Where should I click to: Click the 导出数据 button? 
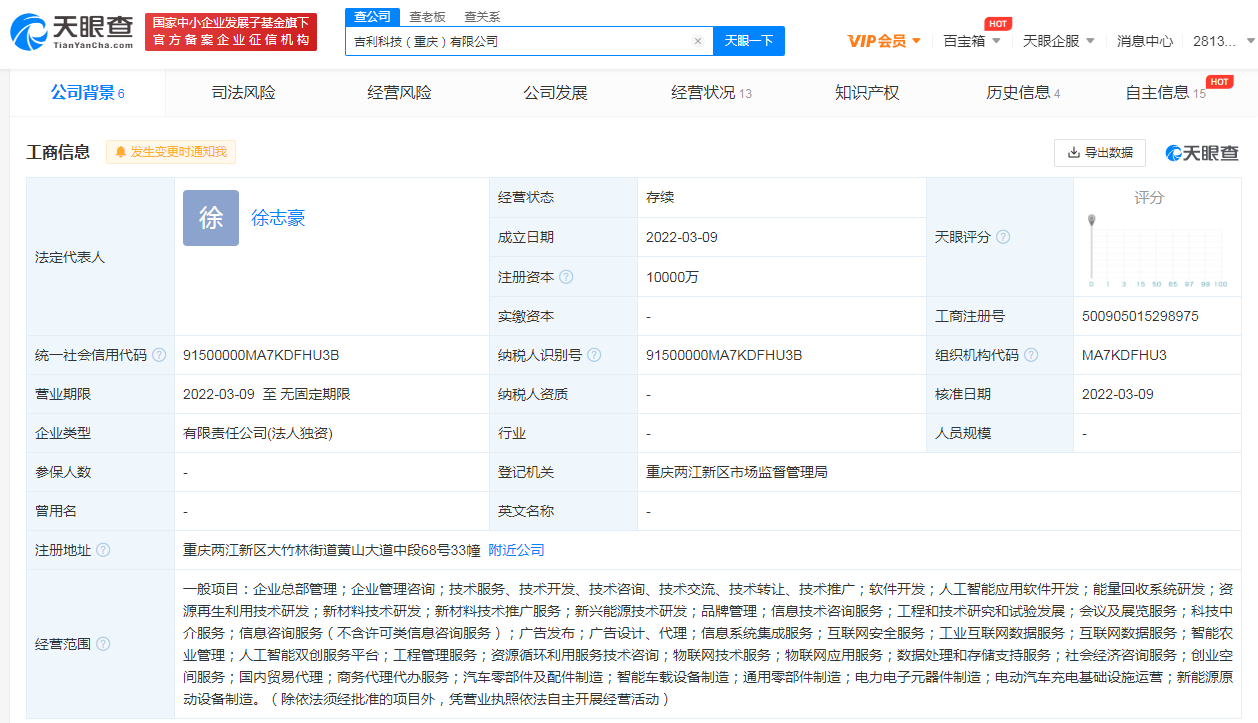coord(1100,153)
